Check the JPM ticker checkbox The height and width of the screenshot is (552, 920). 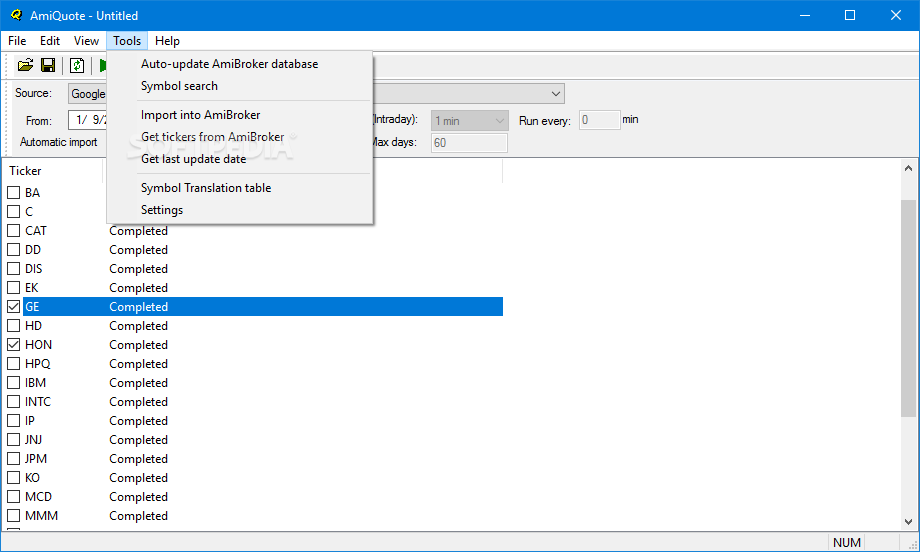click(x=13, y=458)
